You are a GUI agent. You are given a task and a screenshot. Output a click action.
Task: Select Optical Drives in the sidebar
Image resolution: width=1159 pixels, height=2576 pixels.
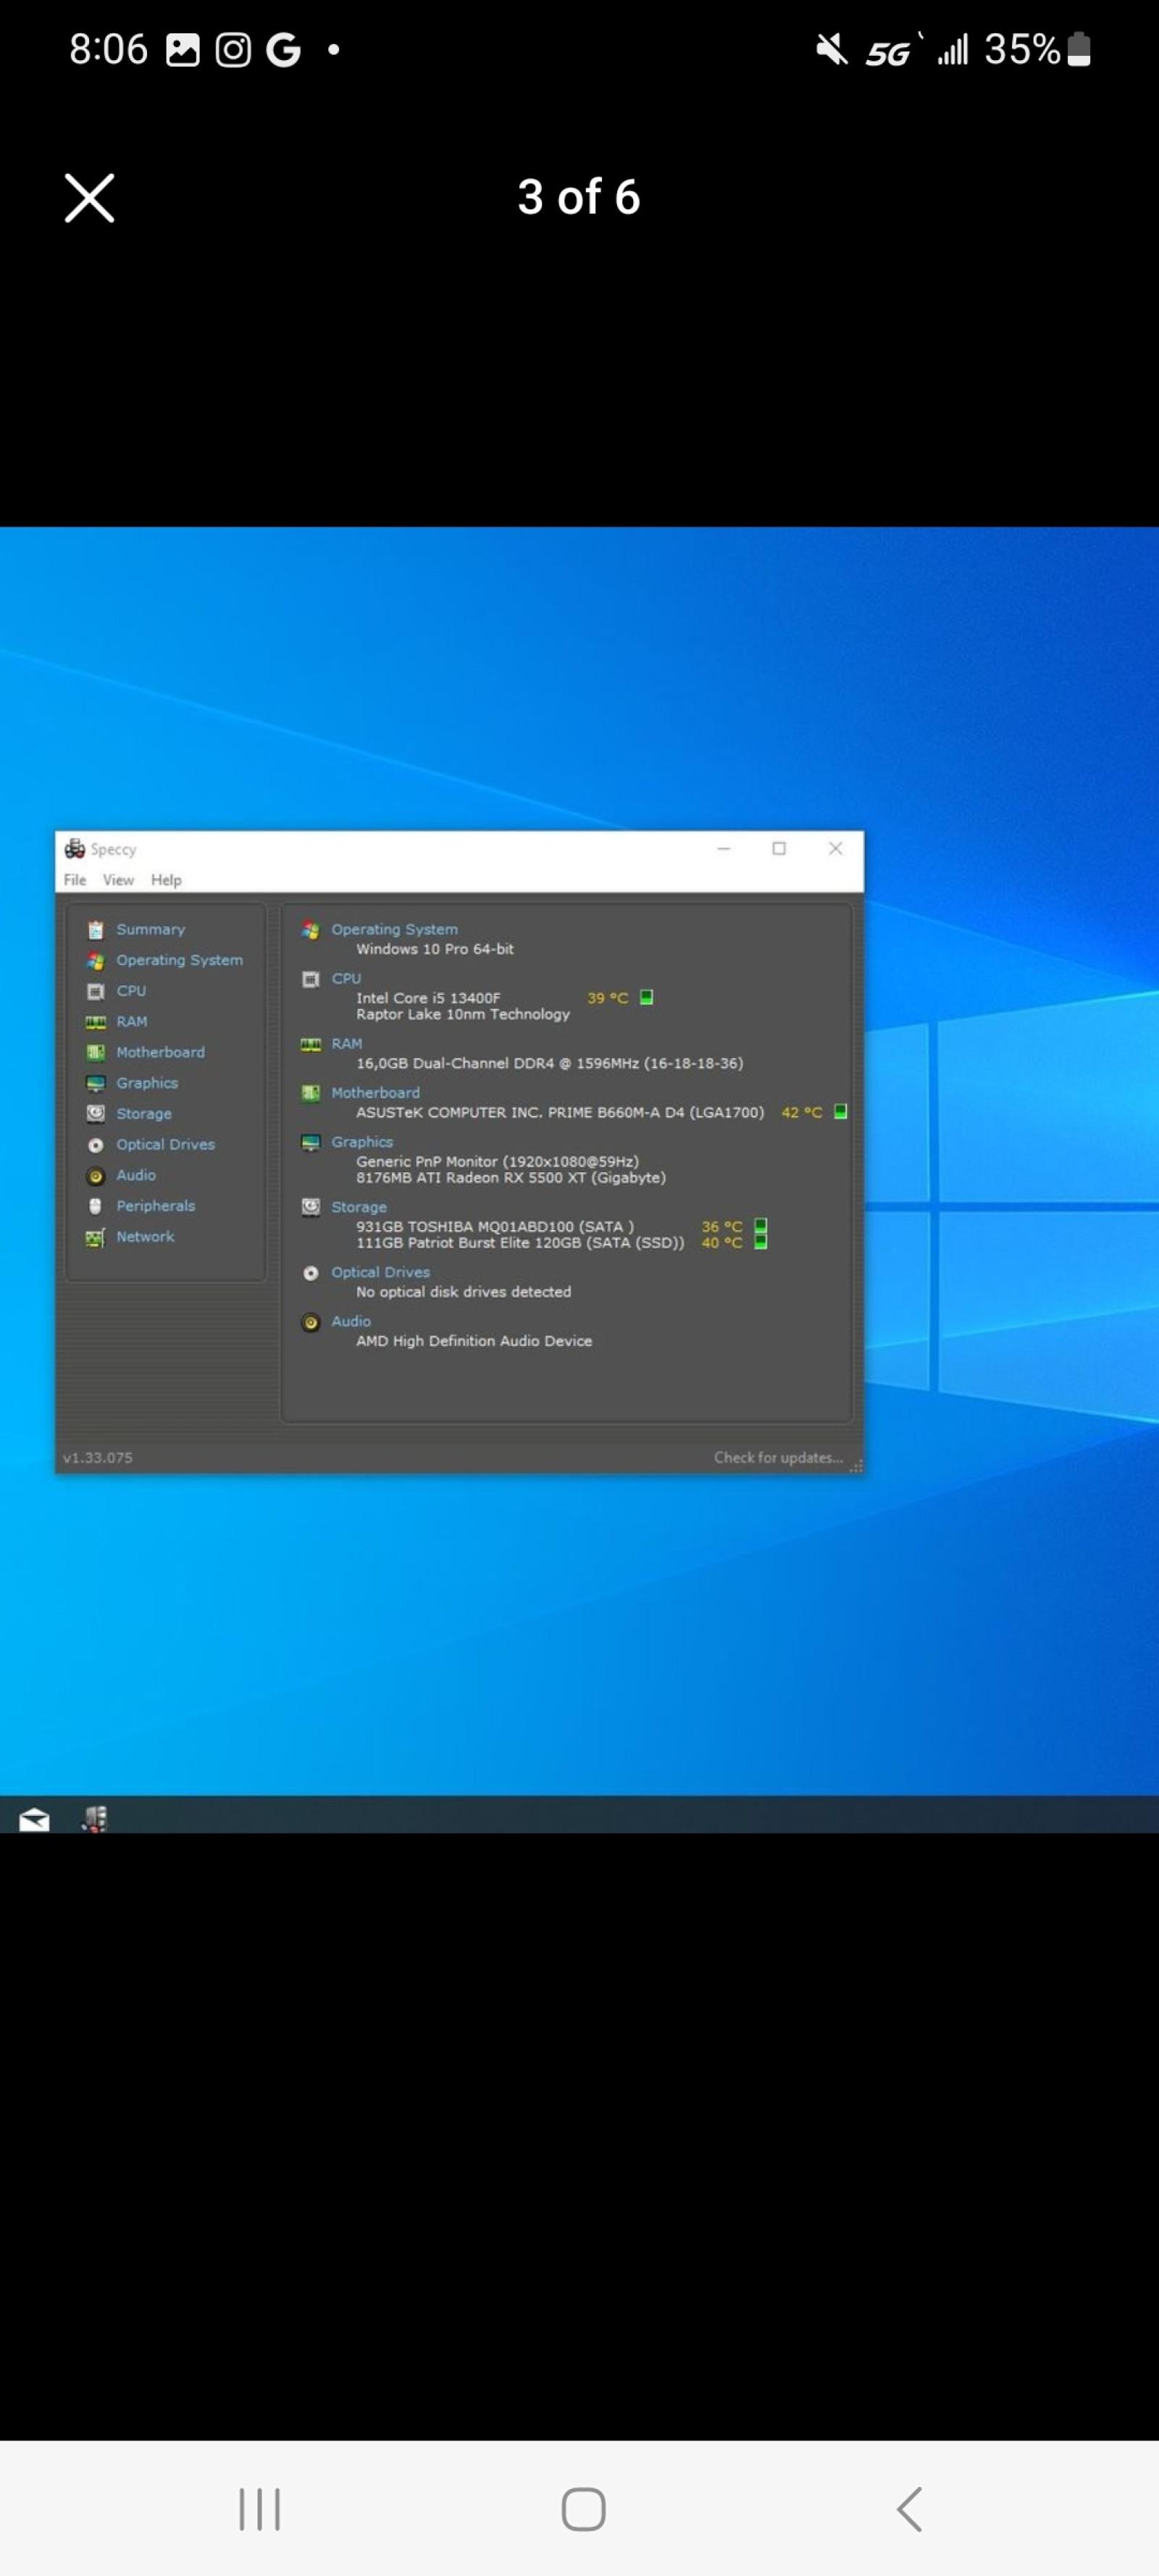tap(165, 1144)
